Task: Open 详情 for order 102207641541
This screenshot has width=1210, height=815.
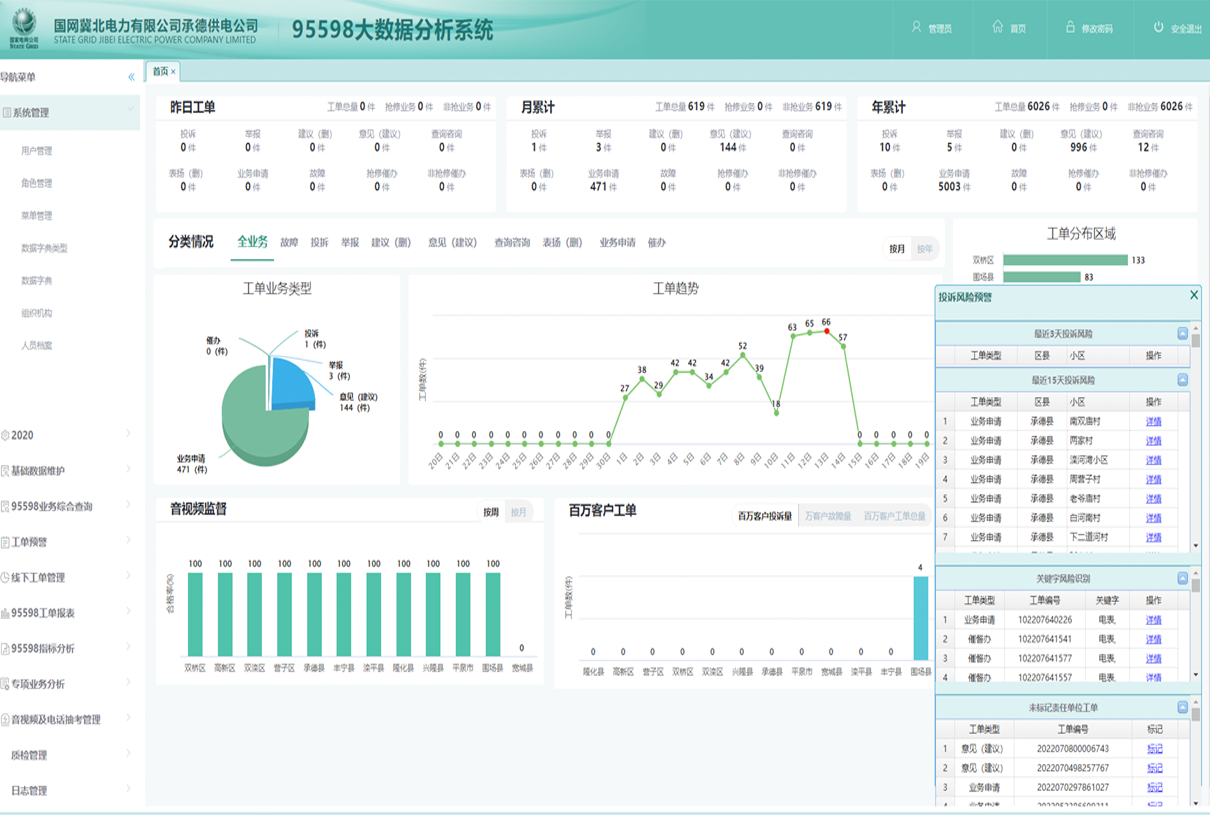Action: [x=1153, y=639]
